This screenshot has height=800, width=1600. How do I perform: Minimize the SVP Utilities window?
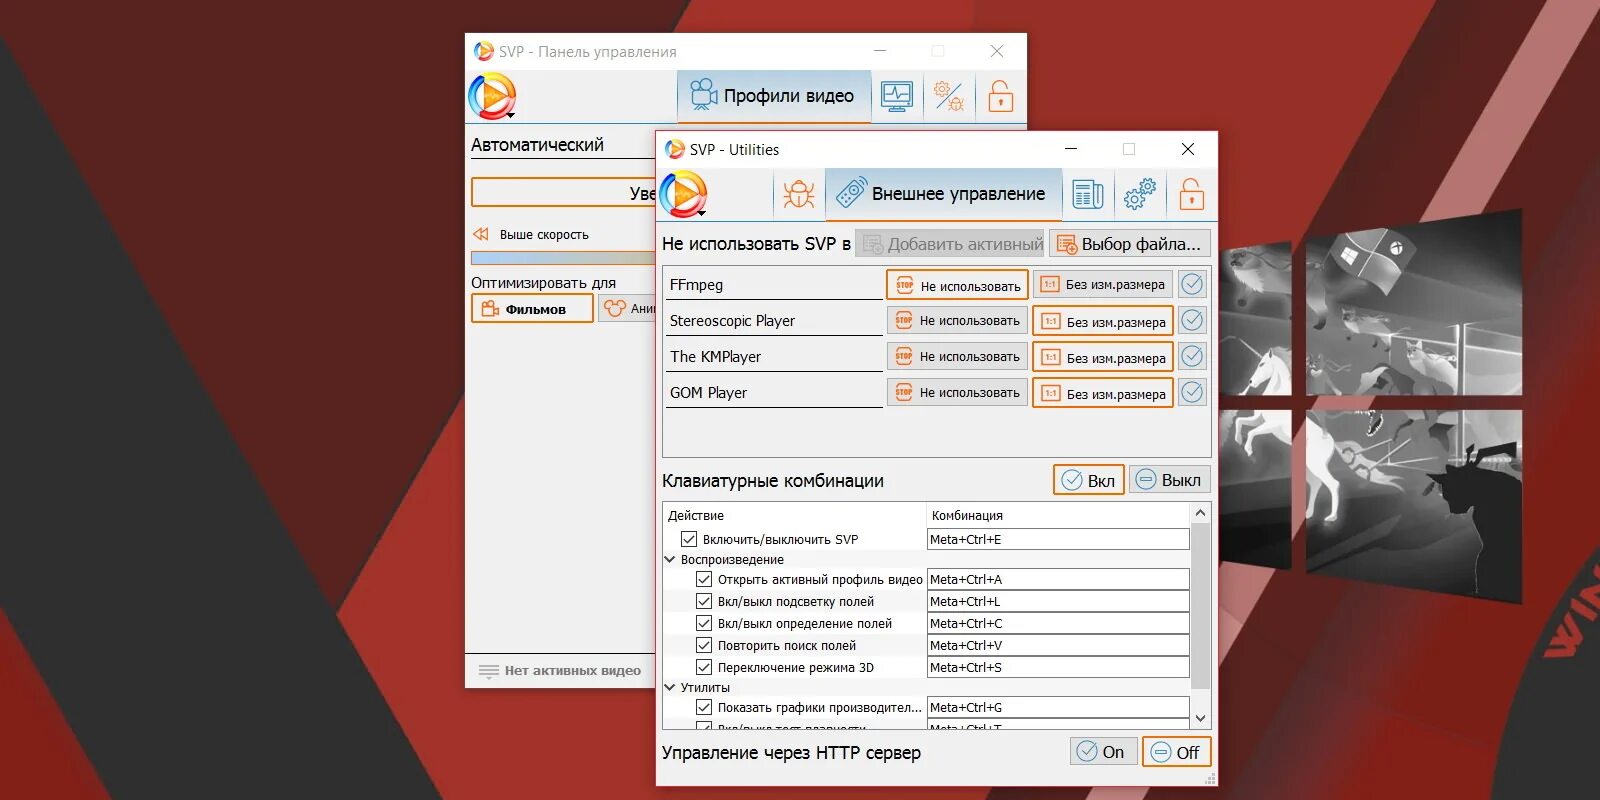coord(1071,149)
